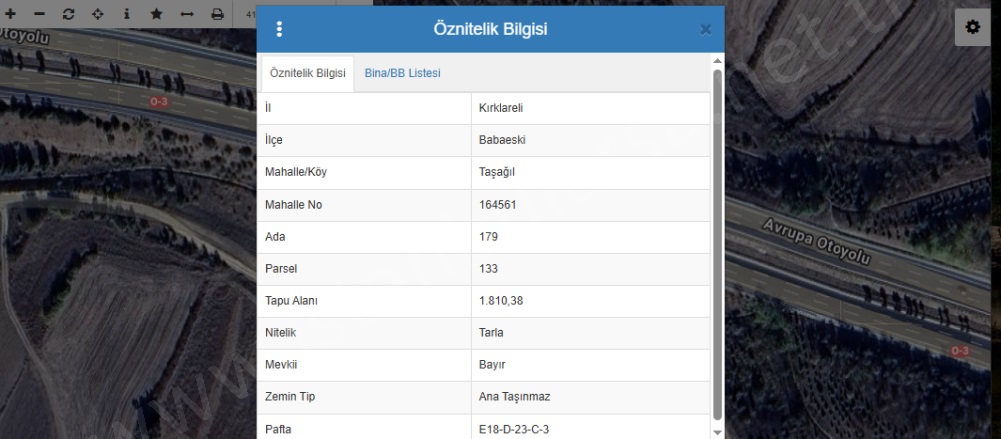Refresh the map with the reload icon
Image resolution: width=1001 pixels, height=439 pixels.
point(68,14)
